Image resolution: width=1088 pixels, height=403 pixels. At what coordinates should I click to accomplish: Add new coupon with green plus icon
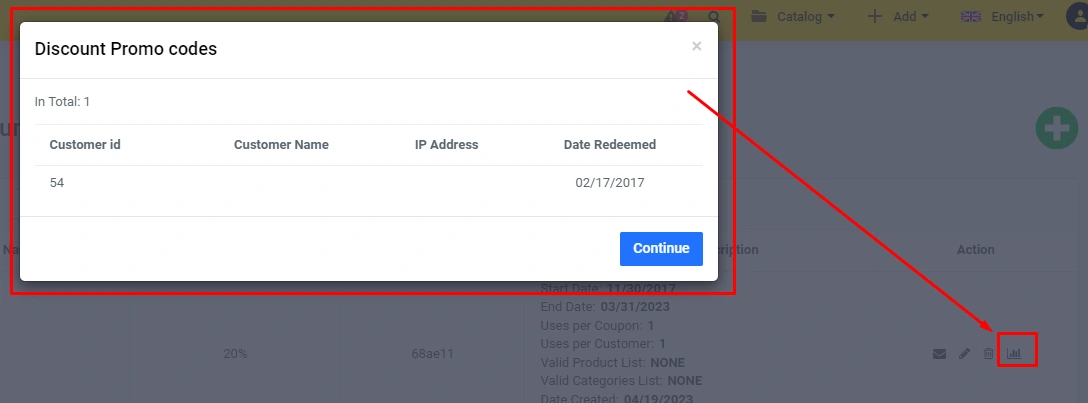[x=1057, y=128]
